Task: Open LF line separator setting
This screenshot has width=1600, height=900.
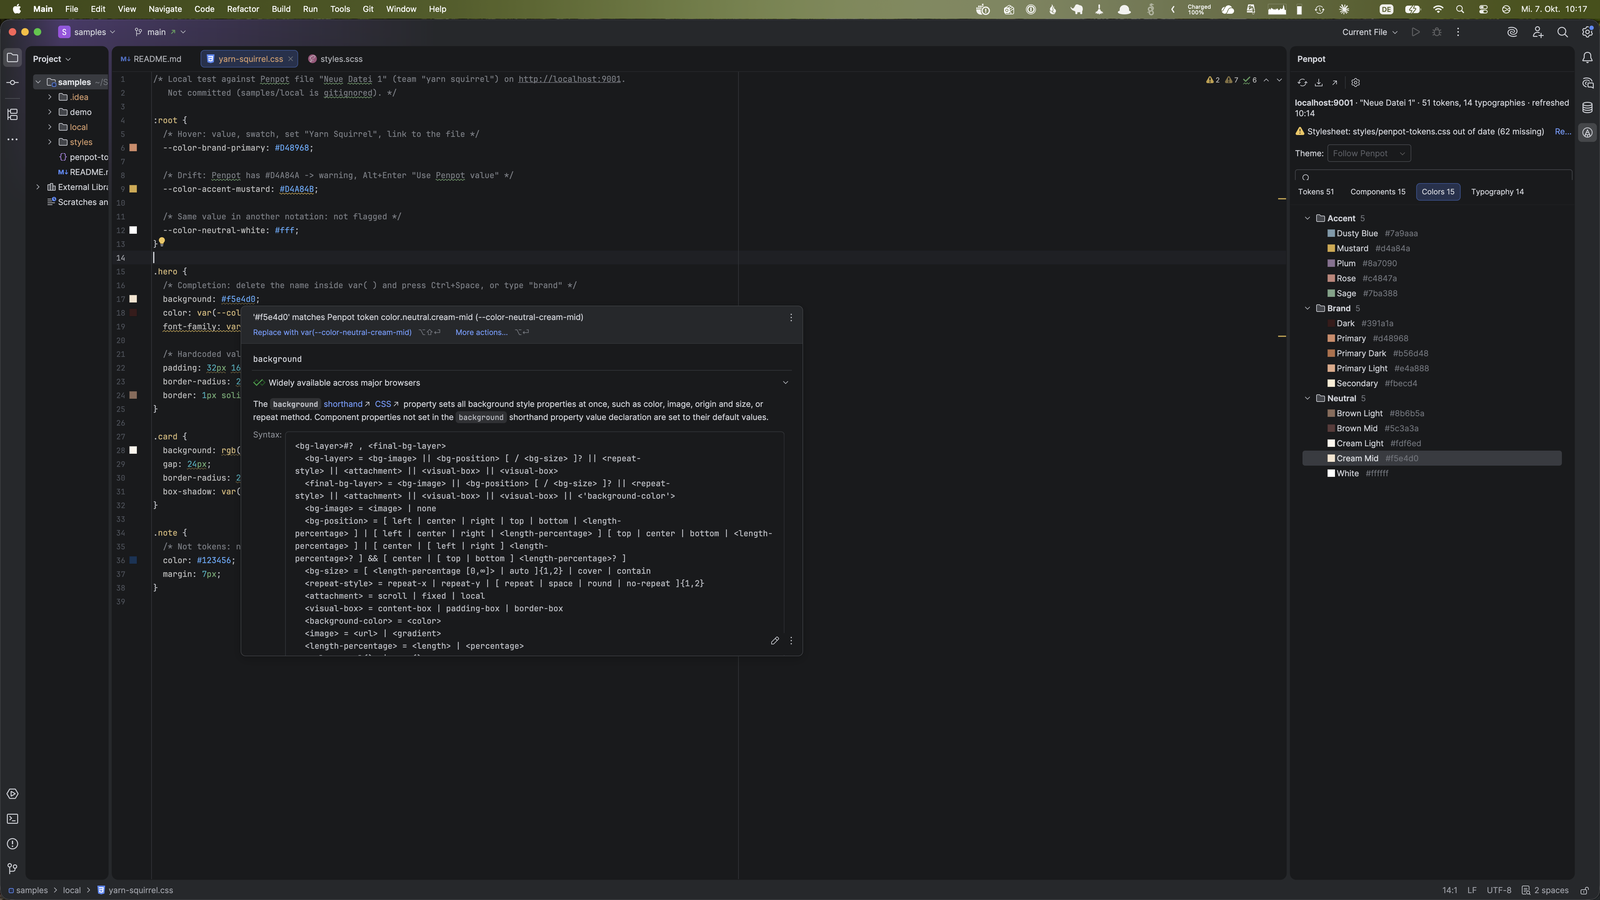Action: pyautogui.click(x=1472, y=890)
